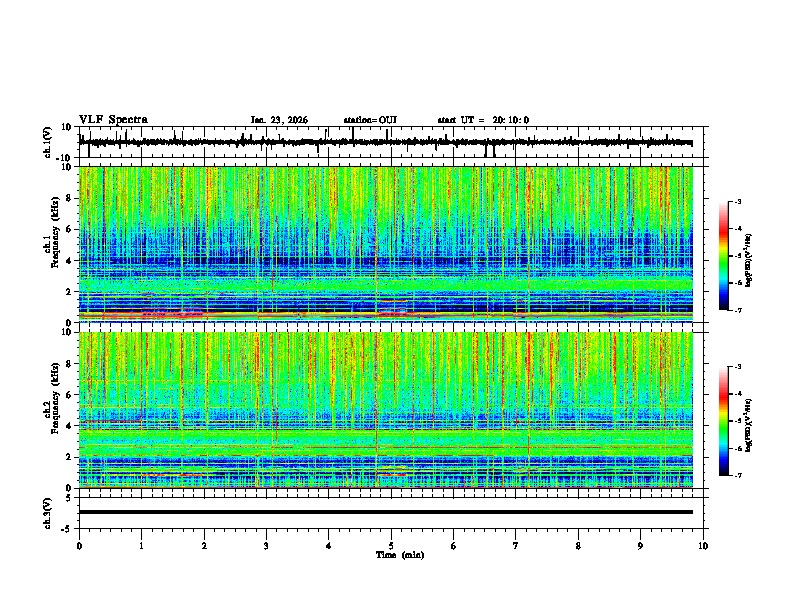Viewport: 792px width, 612px height.
Task: Click the ch.1 "Frequency (kHz)" axis label
Action: 55,233
